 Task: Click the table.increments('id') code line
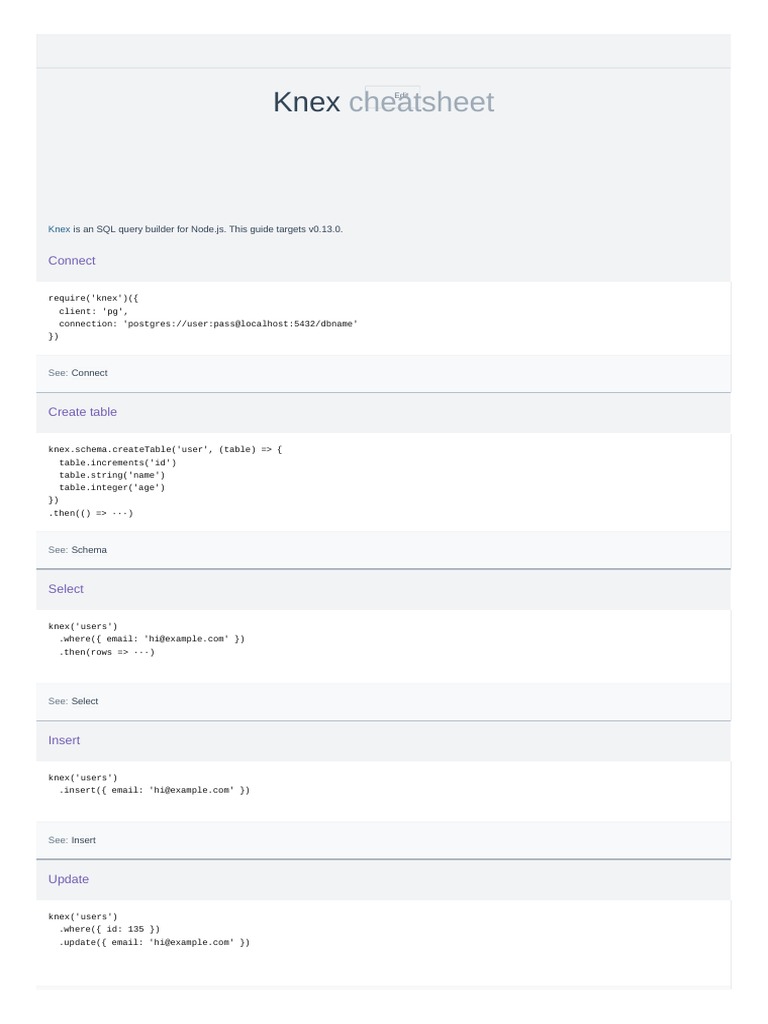[x=117, y=462]
